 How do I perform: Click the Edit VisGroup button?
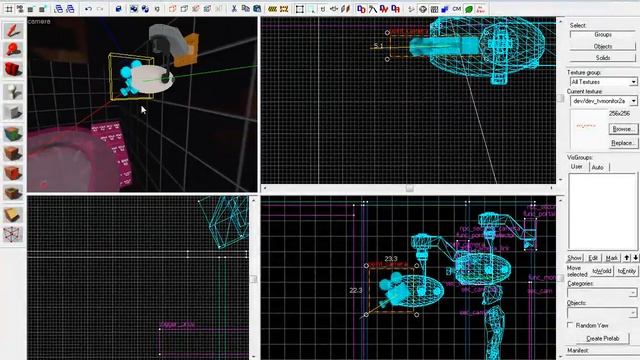tap(593, 258)
